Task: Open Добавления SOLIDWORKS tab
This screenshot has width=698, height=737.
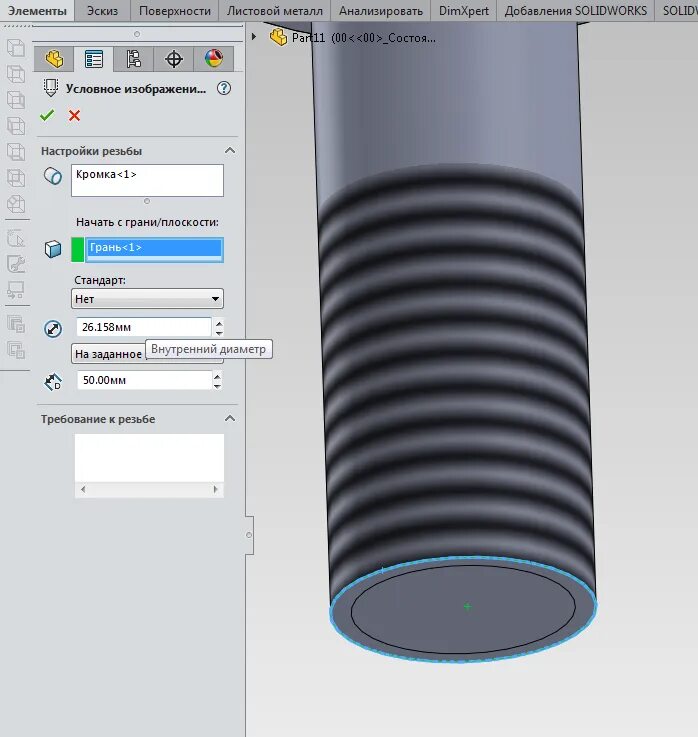Action: pyautogui.click(x=575, y=10)
